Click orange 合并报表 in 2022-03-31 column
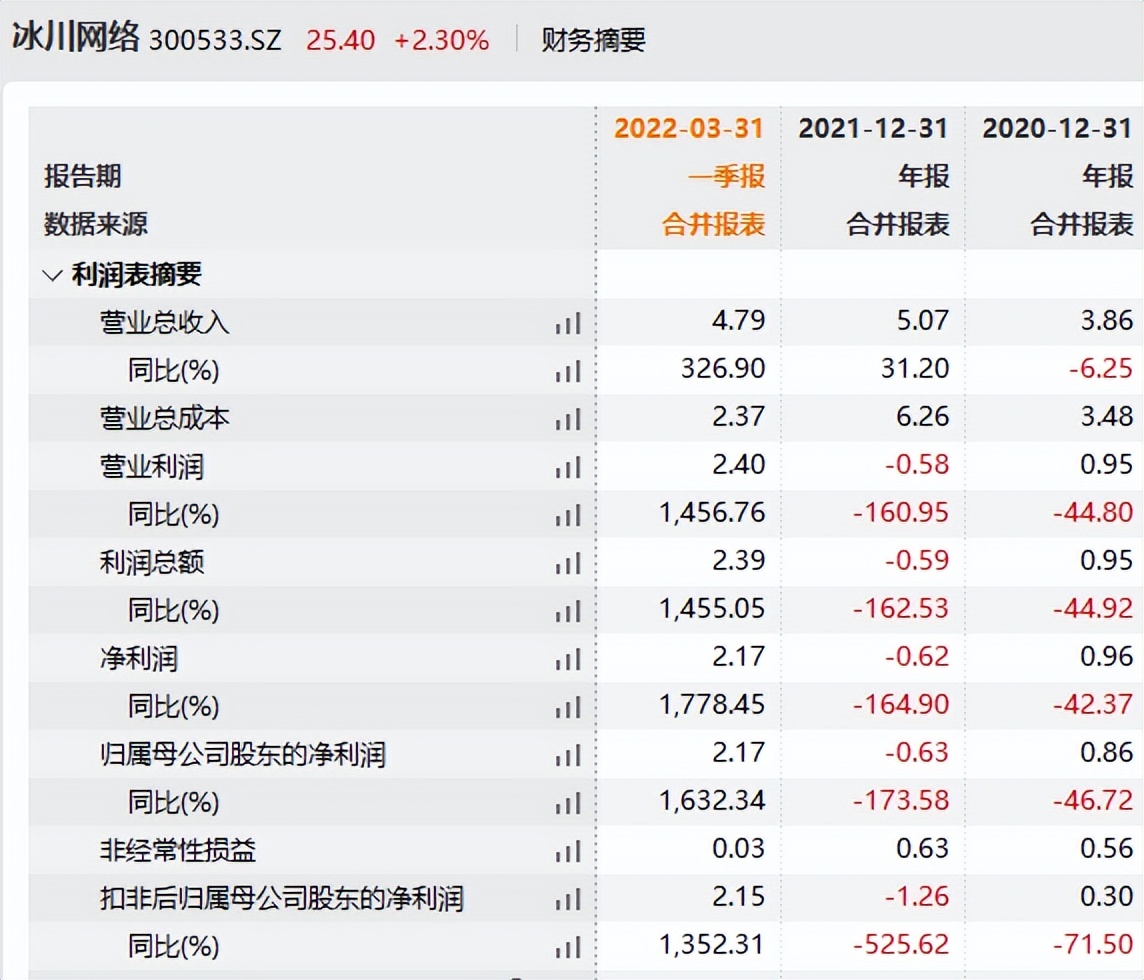This screenshot has width=1144, height=980. tap(714, 224)
